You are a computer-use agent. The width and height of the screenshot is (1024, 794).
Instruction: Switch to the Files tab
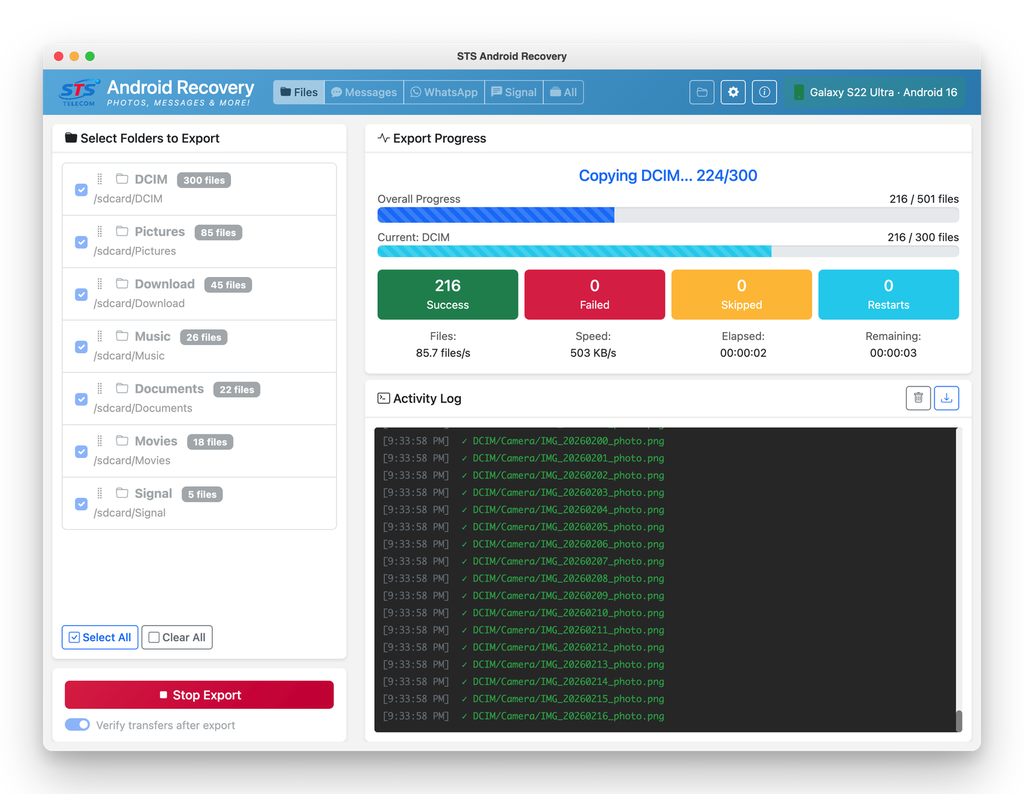pyautogui.click(x=299, y=92)
